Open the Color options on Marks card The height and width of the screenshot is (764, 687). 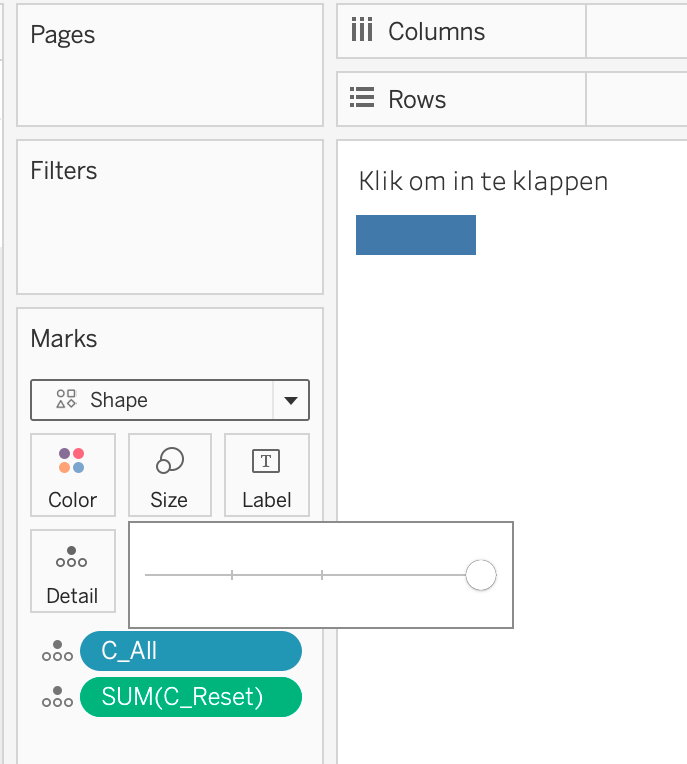72,474
